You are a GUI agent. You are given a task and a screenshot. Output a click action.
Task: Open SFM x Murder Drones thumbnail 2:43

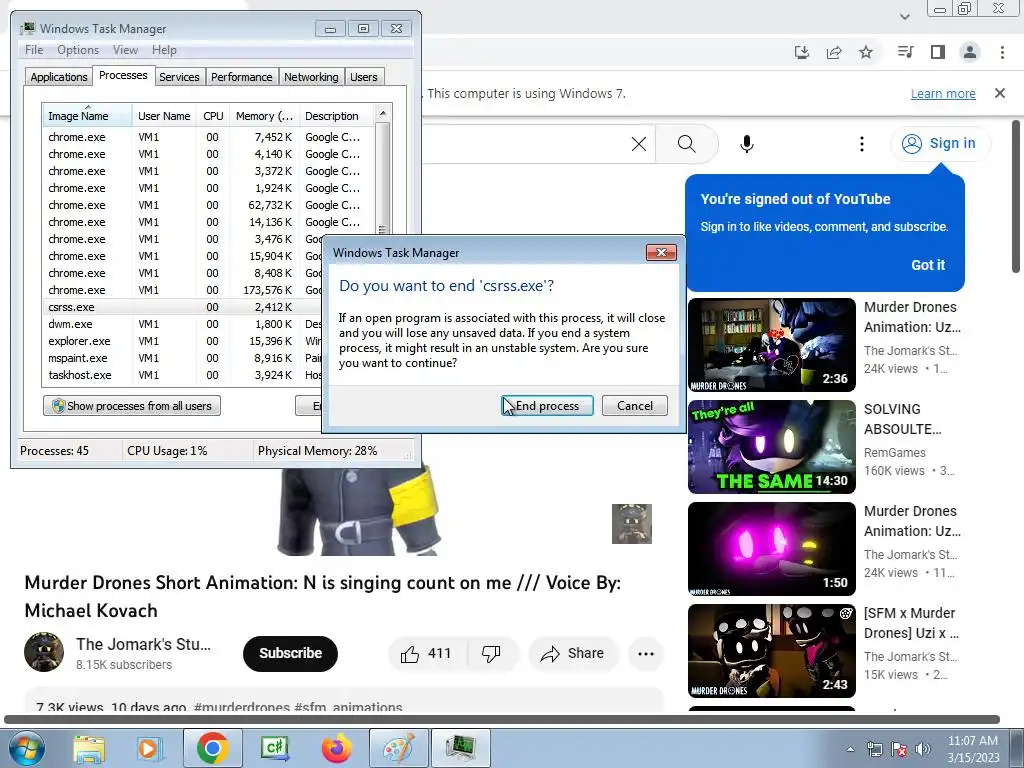772,650
